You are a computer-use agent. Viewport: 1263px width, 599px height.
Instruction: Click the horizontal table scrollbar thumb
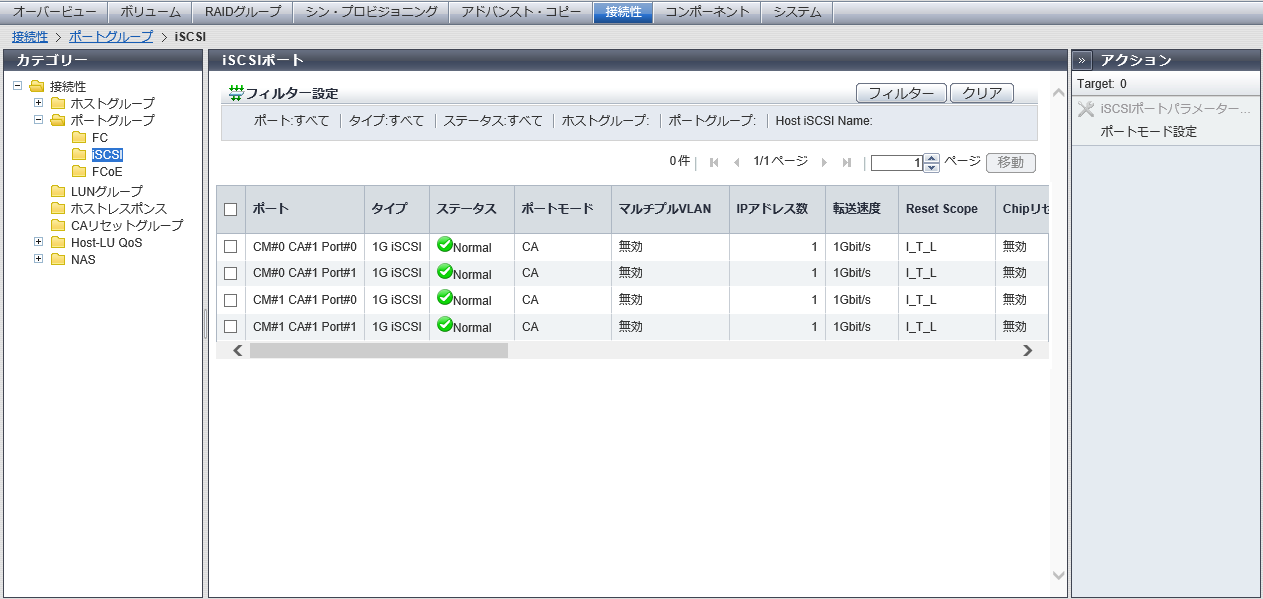tap(379, 351)
